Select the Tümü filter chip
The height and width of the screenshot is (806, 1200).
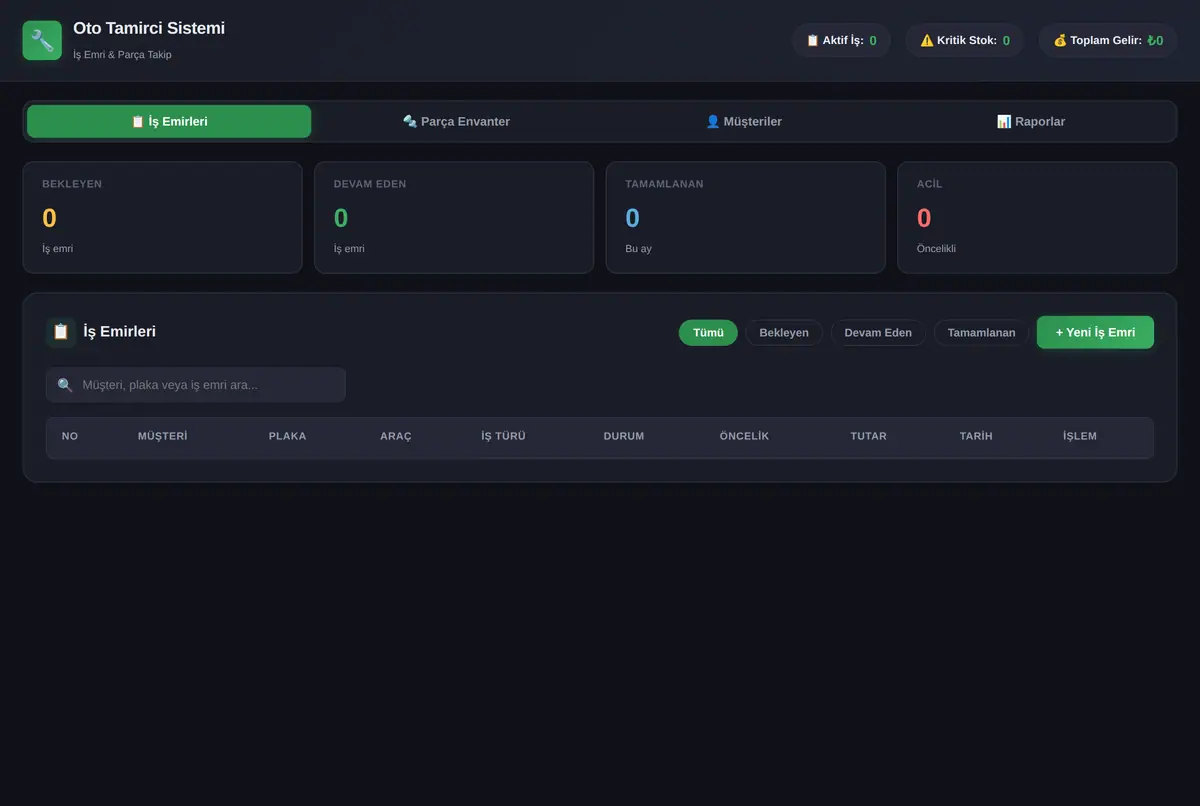708,333
